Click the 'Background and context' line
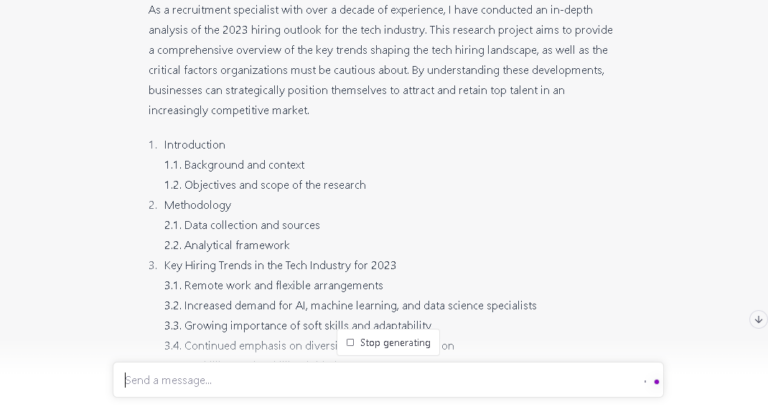Screen dimensions: 768x412 tap(244, 165)
